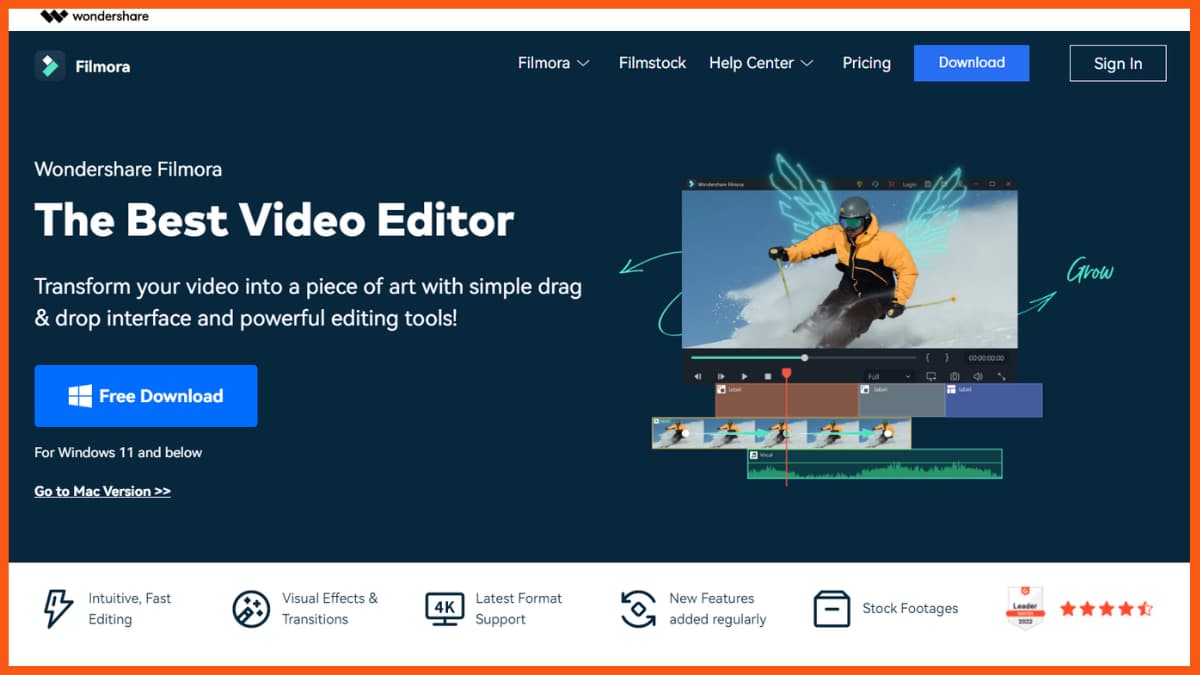The image size is (1200, 675).
Task: Open the Filmora navigation dropdown
Action: [553, 62]
